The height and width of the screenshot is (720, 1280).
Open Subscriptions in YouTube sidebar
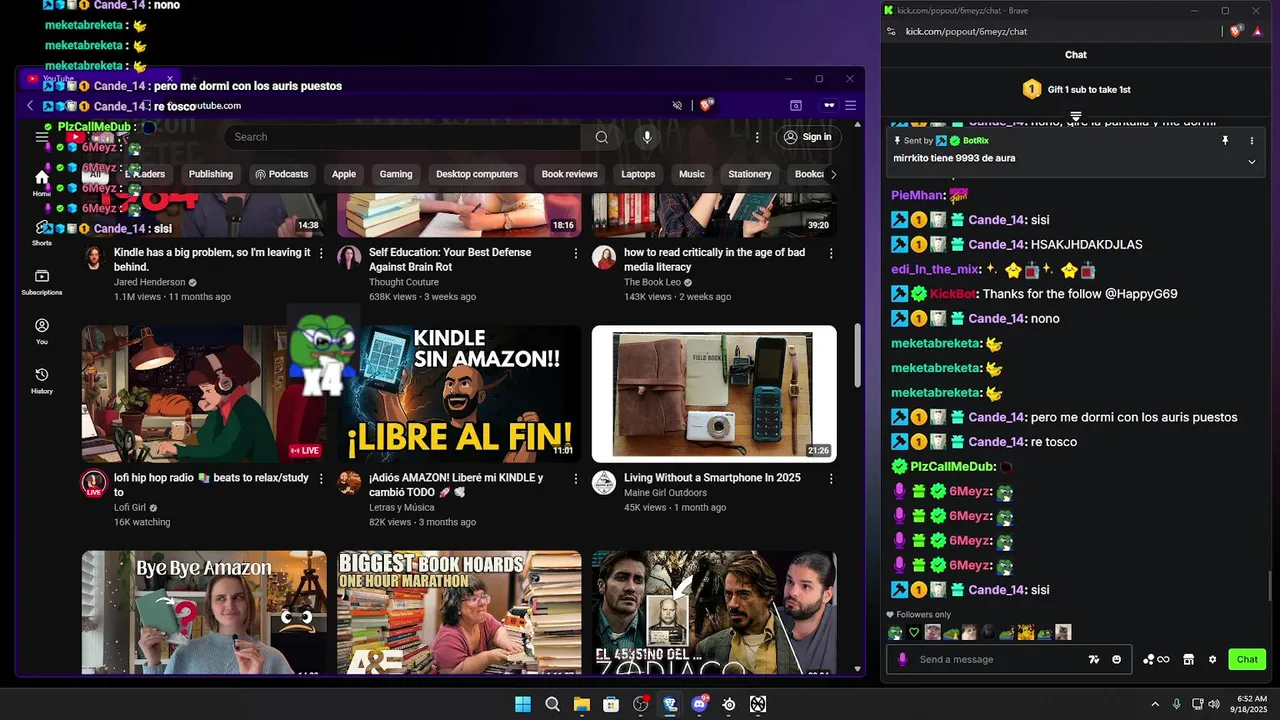click(41, 282)
